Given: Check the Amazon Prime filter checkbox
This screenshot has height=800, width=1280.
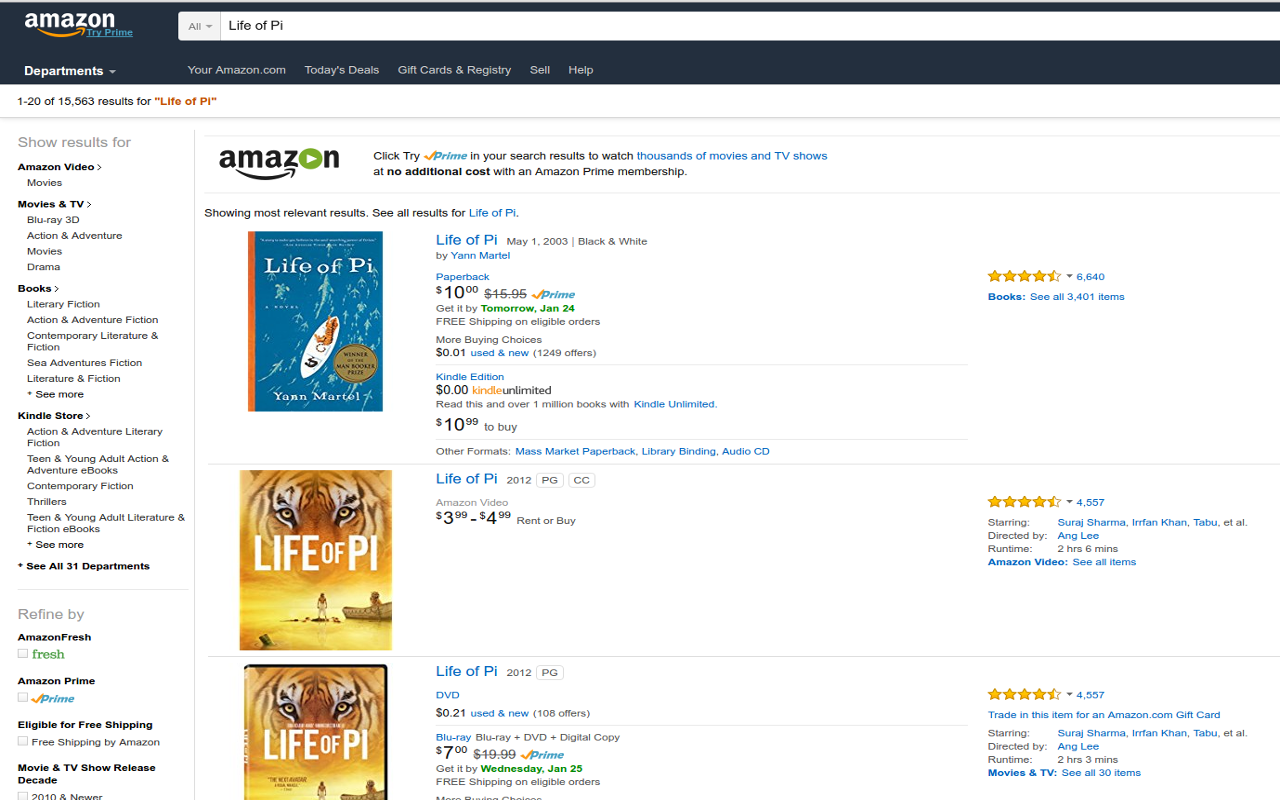Looking at the screenshot, I should [x=23, y=698].
